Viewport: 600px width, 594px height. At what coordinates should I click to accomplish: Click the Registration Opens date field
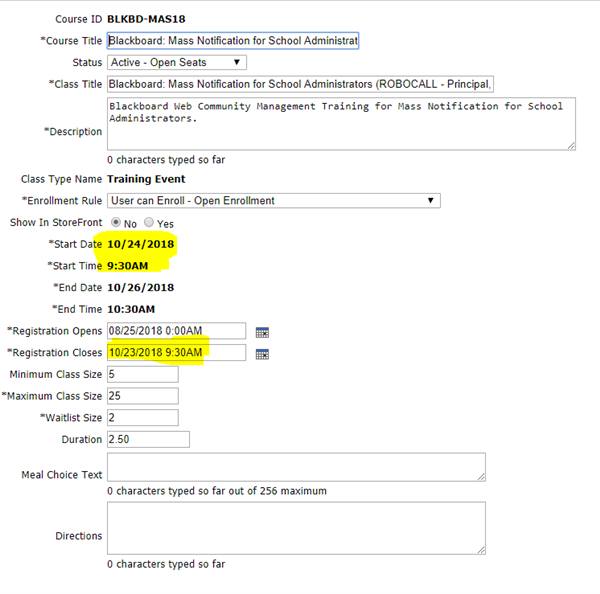[x=176, y=331]
